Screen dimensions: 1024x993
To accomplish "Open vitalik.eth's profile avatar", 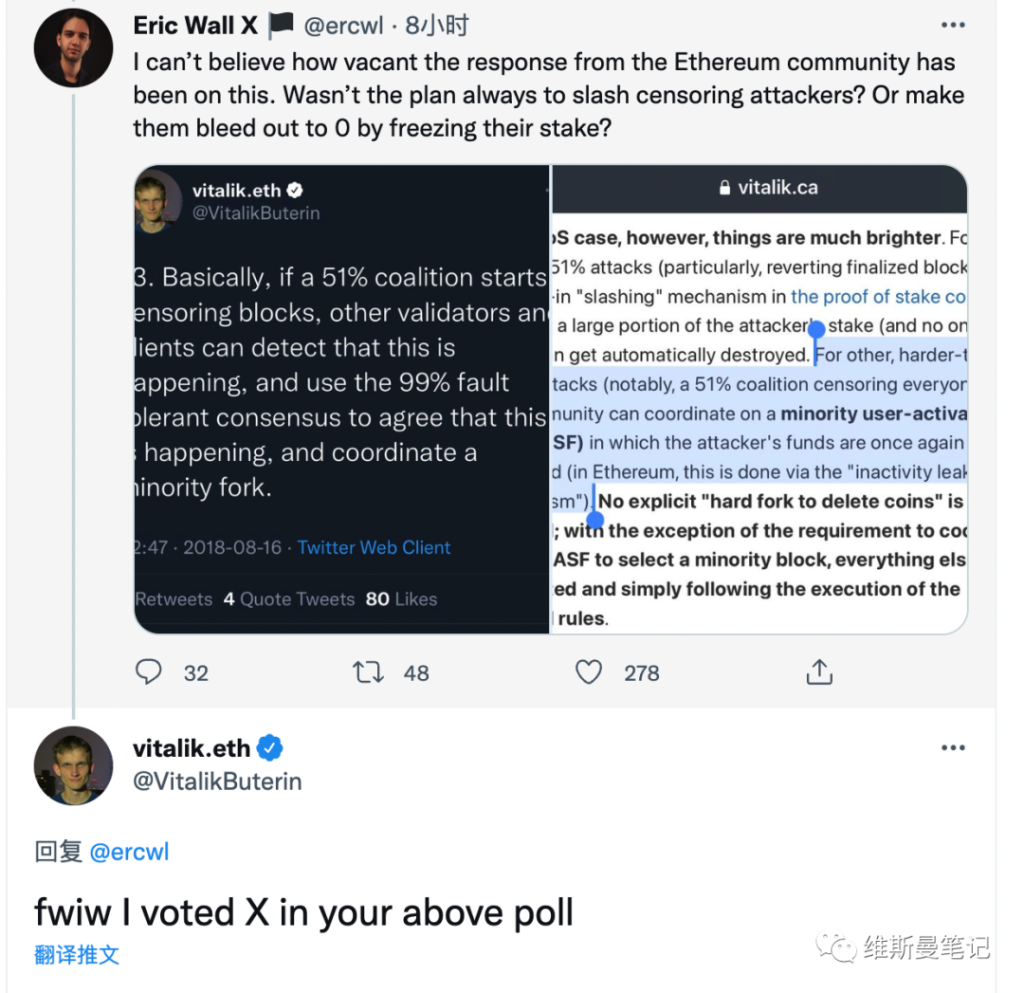I will pyautogui.click(x=73, y=765).
